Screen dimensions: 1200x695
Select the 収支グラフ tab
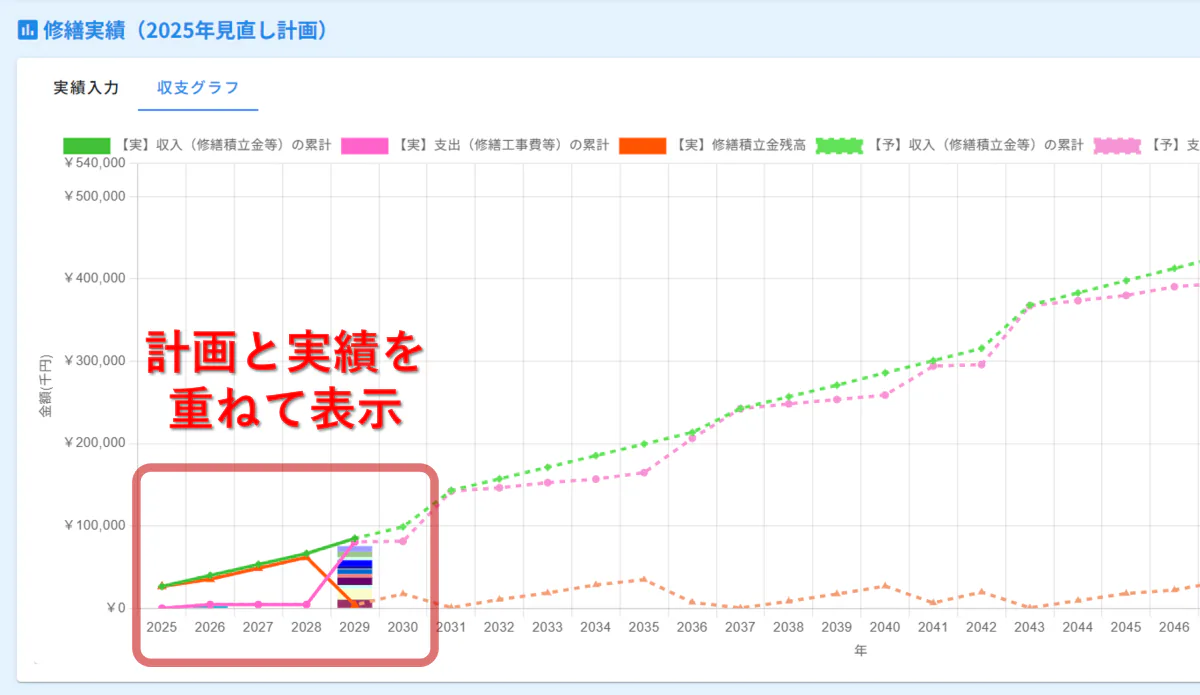pyautogui.click(x=198, y=87)
